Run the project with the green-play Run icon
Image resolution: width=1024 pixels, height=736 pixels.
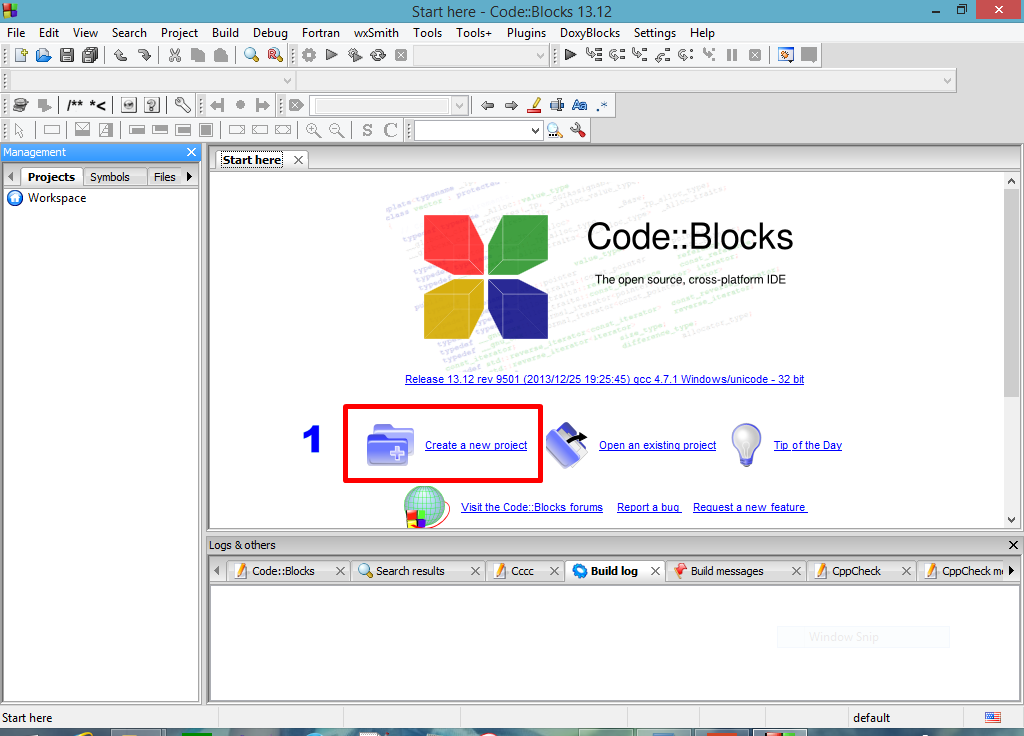click(x=332, y=55)
